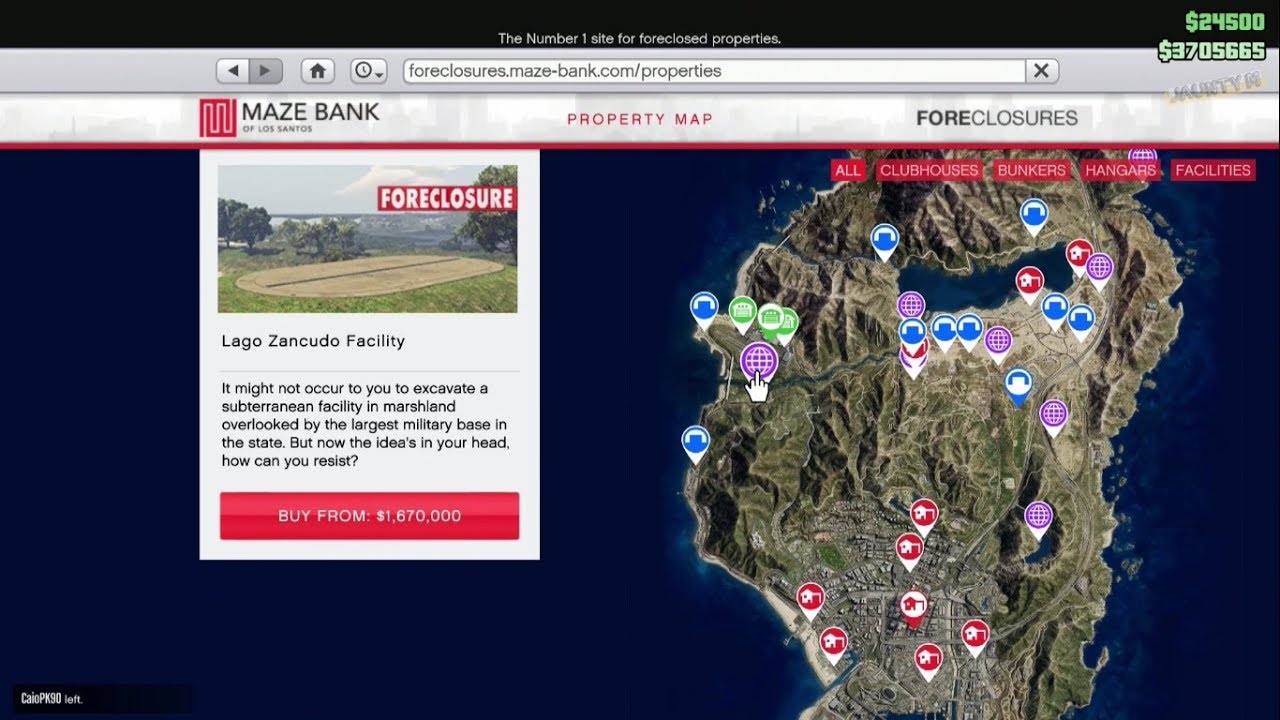Viewport: 1280px width, 720px height.
Task: Switch to the FACILITIES filter tab
Action: (x=1212, y=170)
